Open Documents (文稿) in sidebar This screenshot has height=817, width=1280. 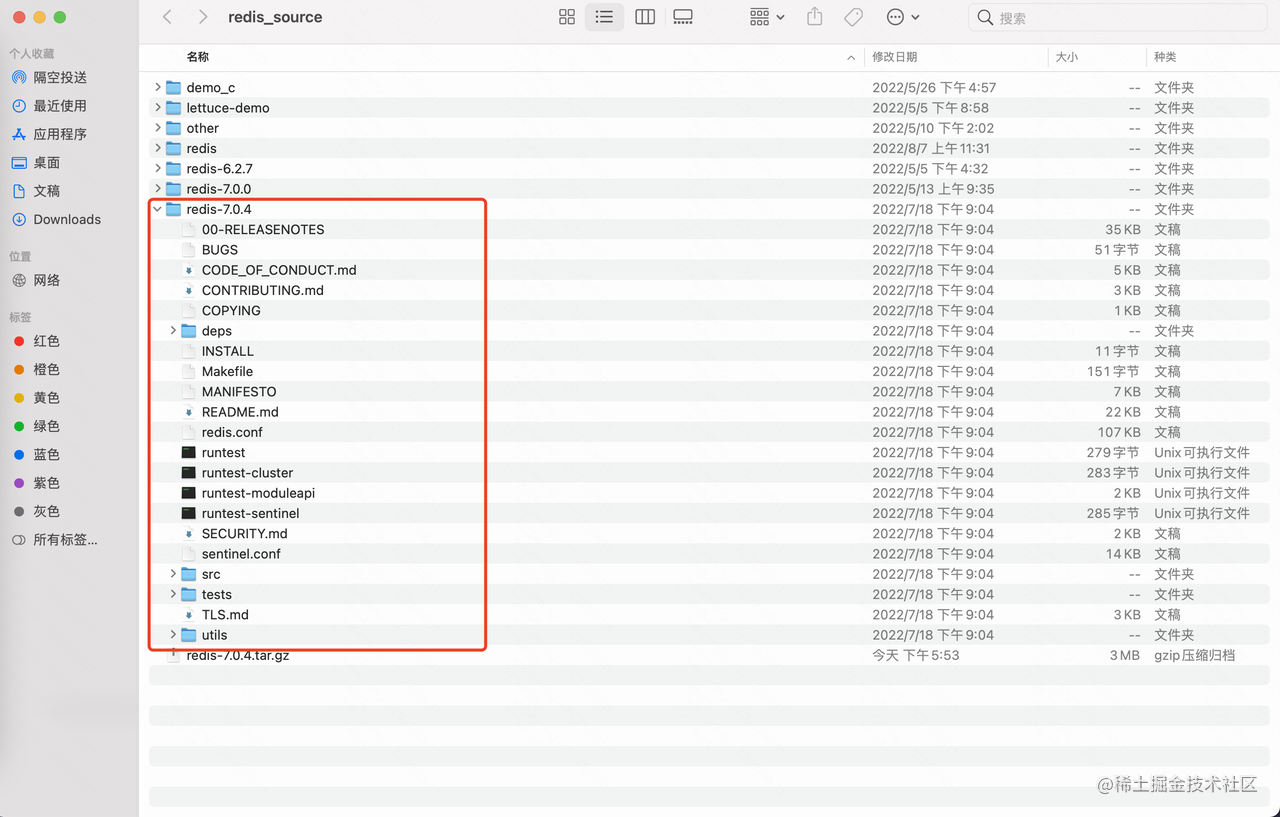[x=47, y=190]
